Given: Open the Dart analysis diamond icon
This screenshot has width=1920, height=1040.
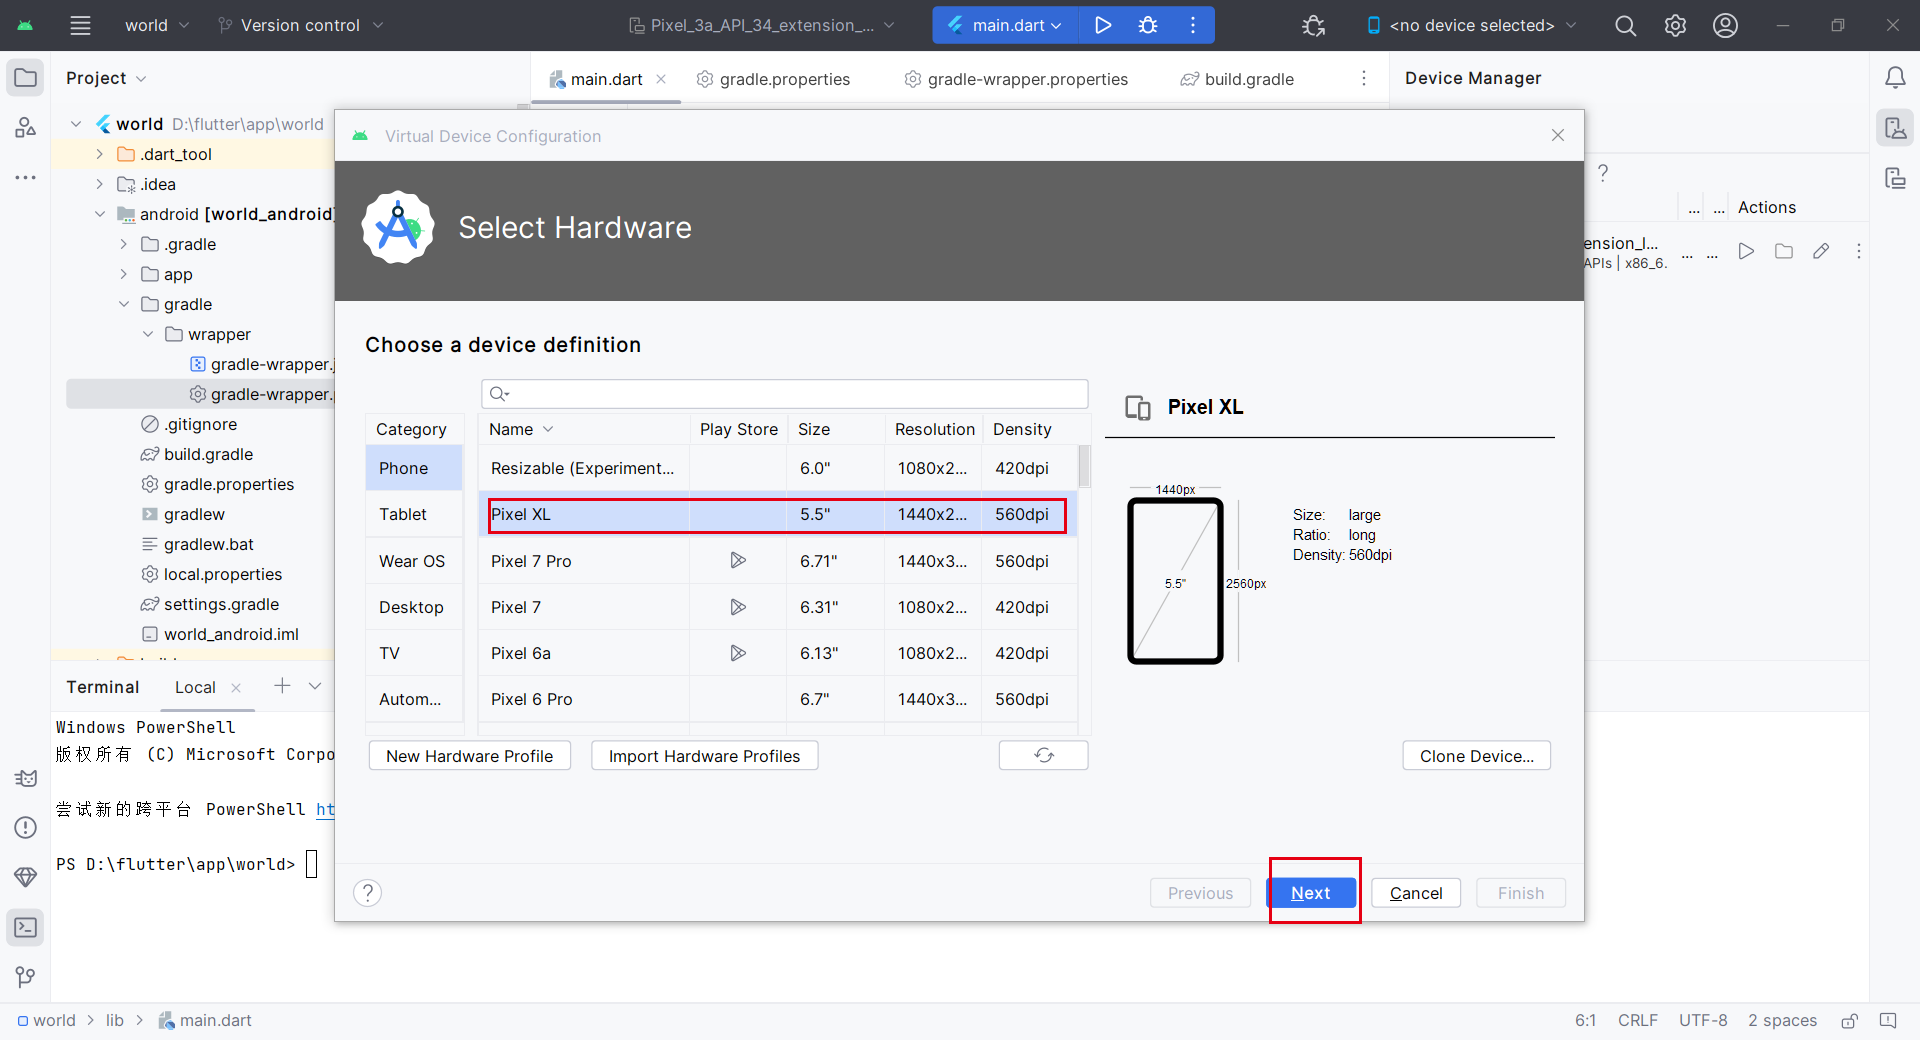Looking at the screenshot, I should pos(26,877).
